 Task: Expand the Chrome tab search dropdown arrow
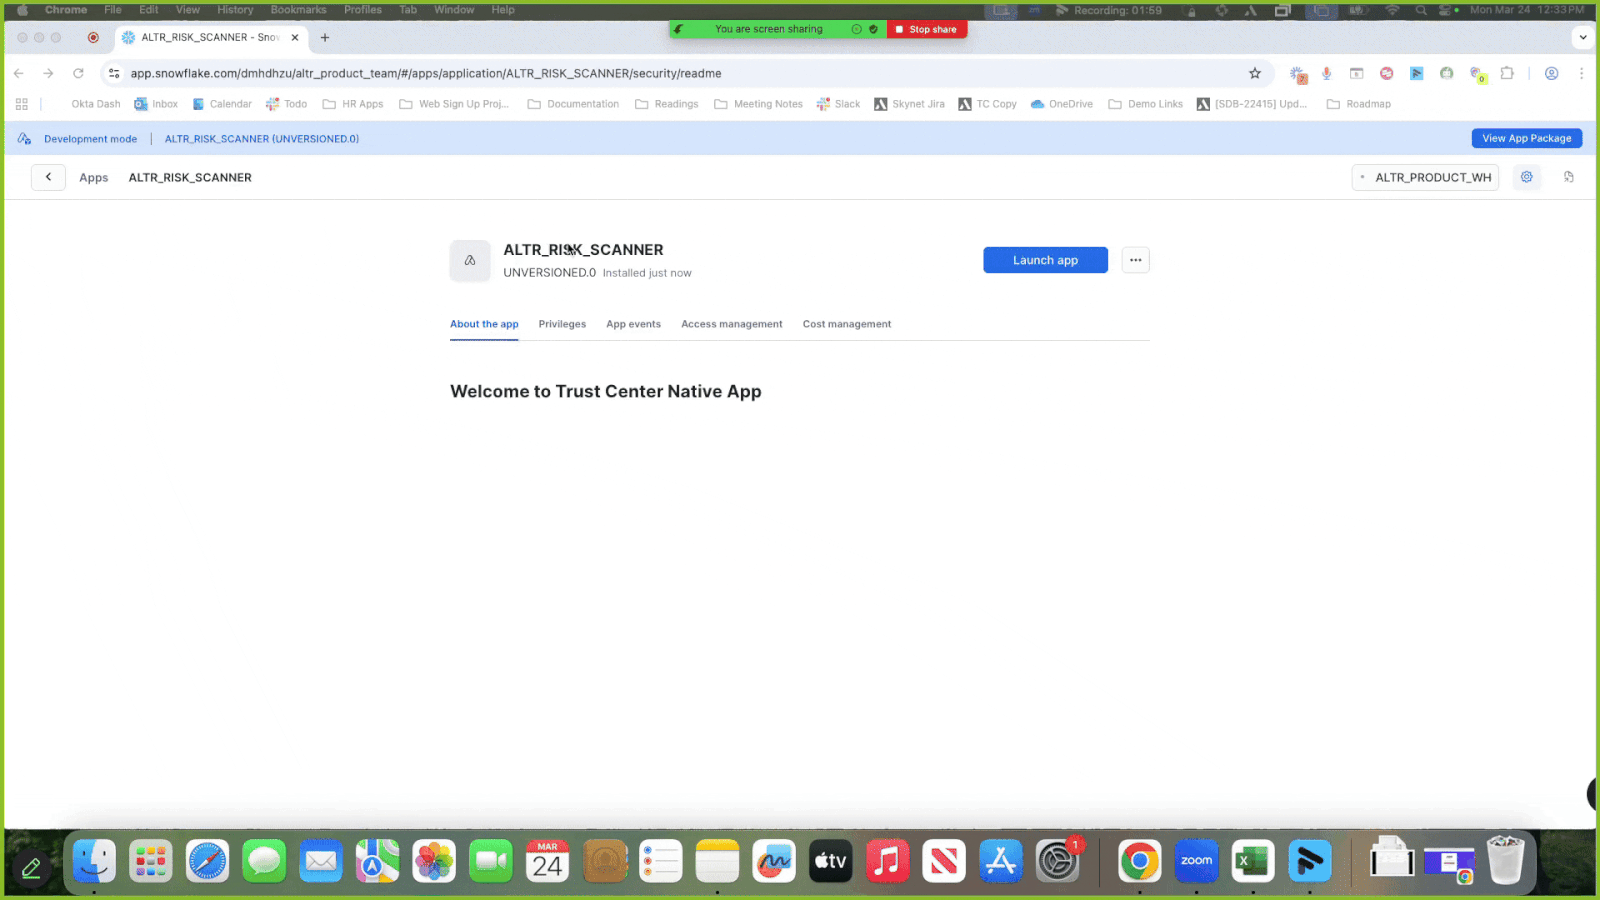coord(1582,37)
